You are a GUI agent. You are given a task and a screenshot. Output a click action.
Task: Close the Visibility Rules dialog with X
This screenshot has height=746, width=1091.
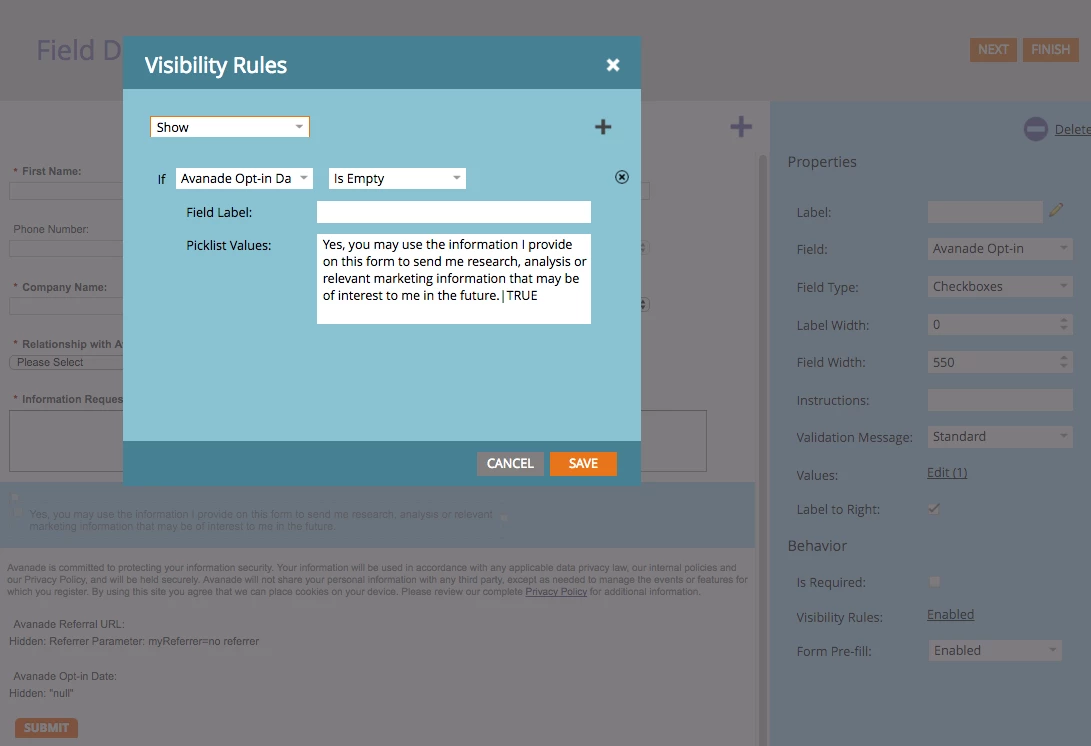point(612,65)
